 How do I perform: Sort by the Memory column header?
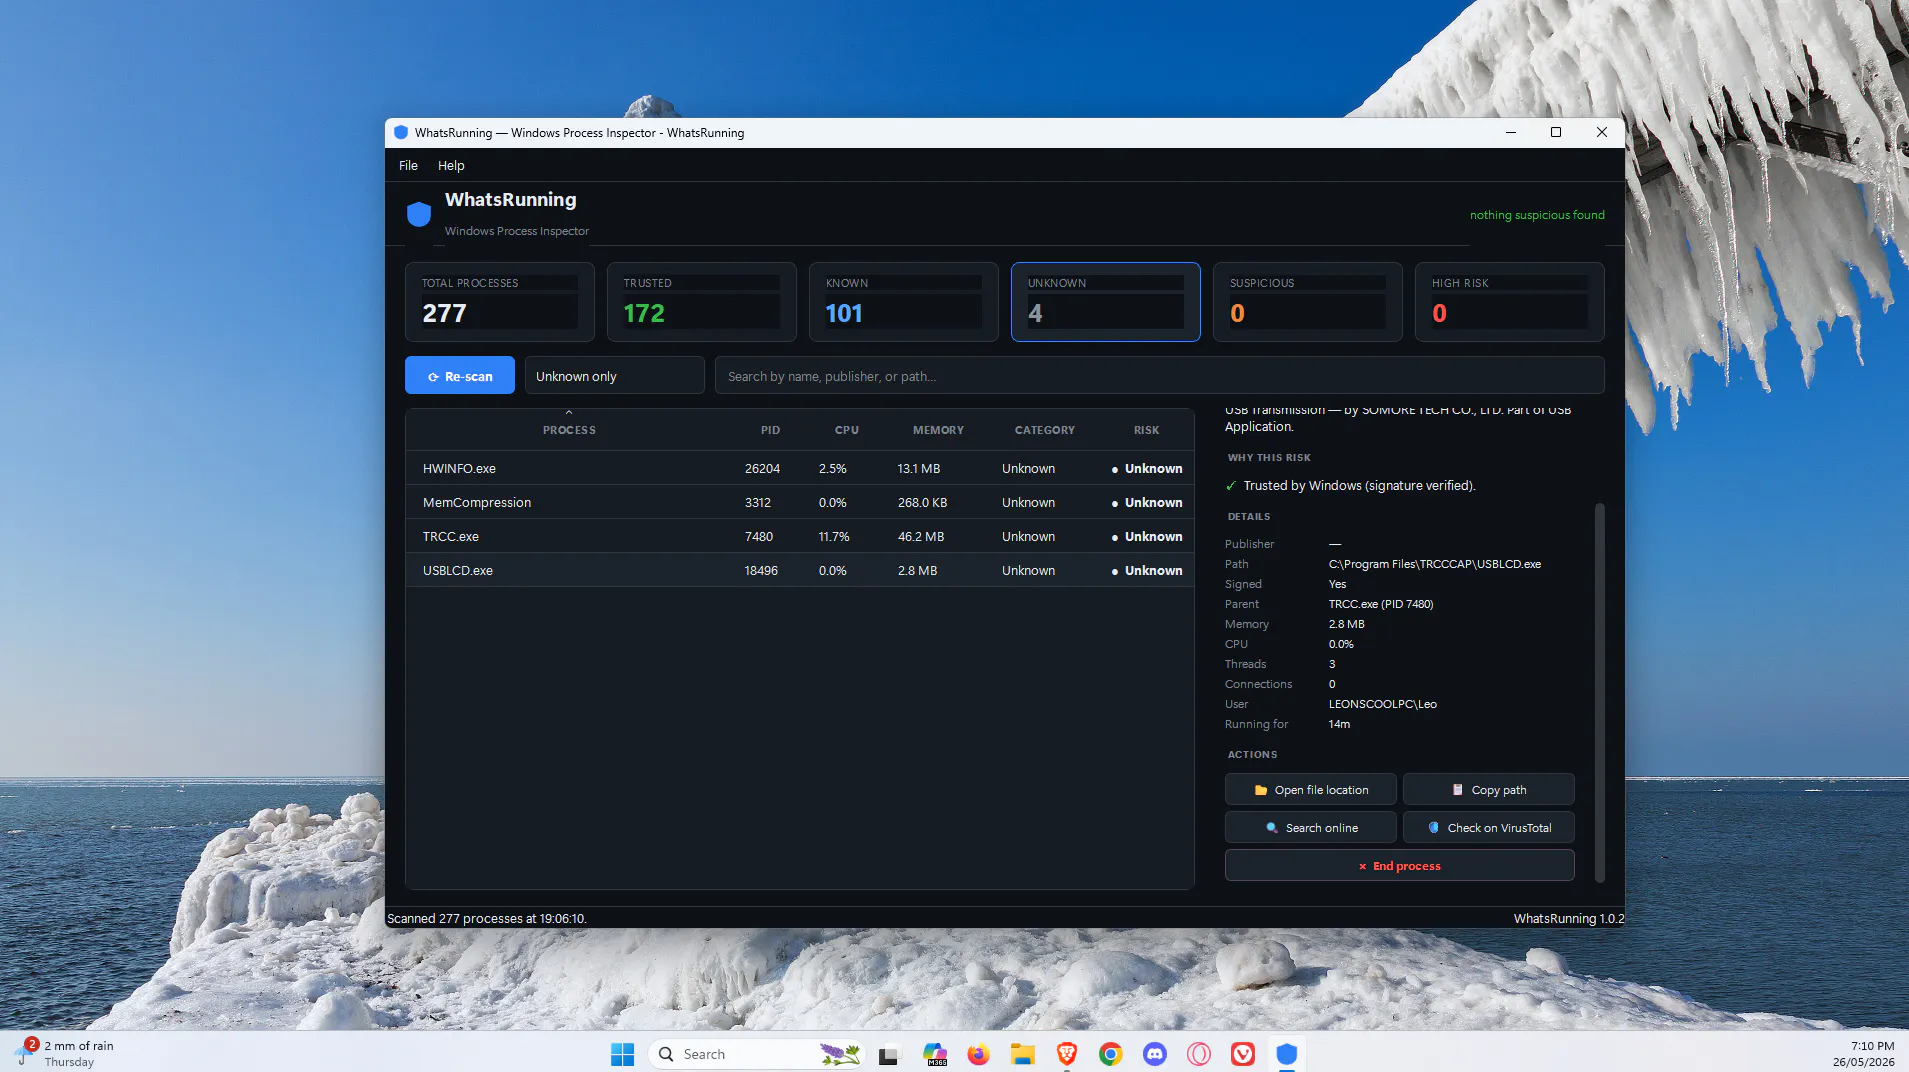click(938, 430)
